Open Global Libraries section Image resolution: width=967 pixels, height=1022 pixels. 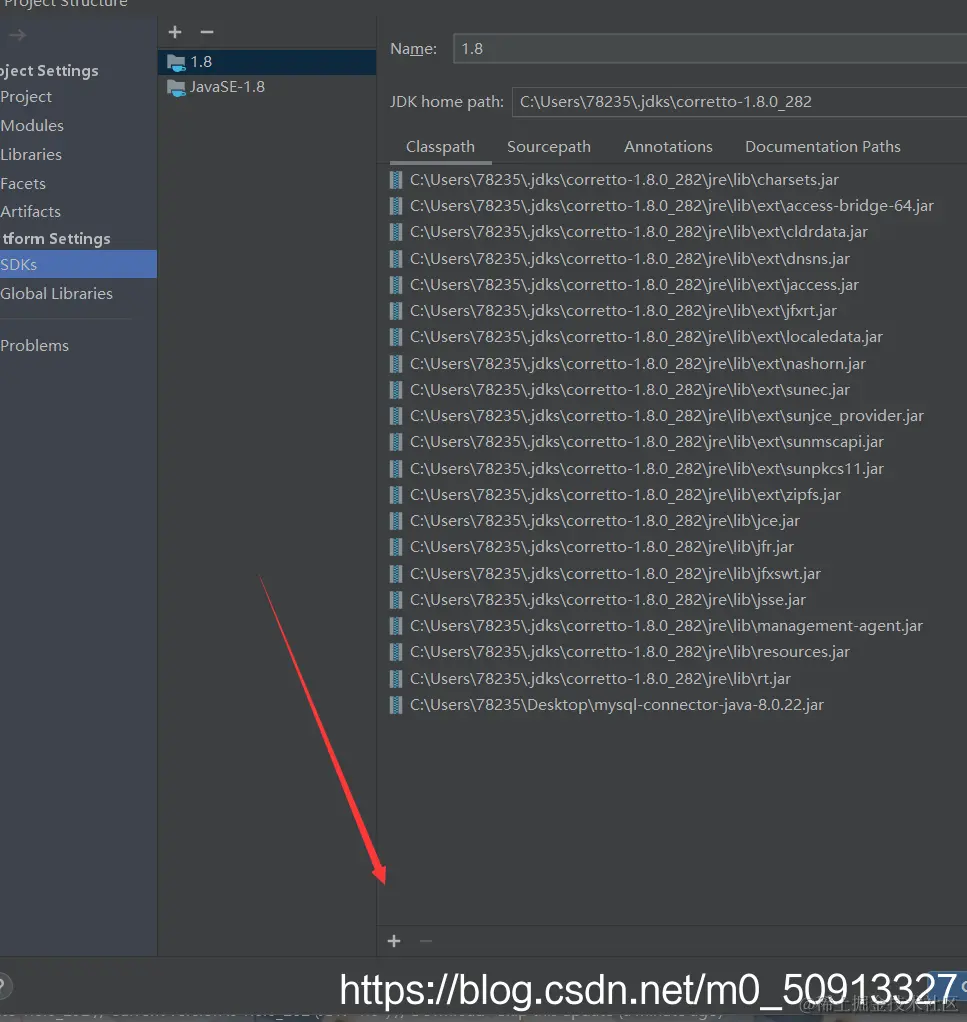click(x=57, y=293)
